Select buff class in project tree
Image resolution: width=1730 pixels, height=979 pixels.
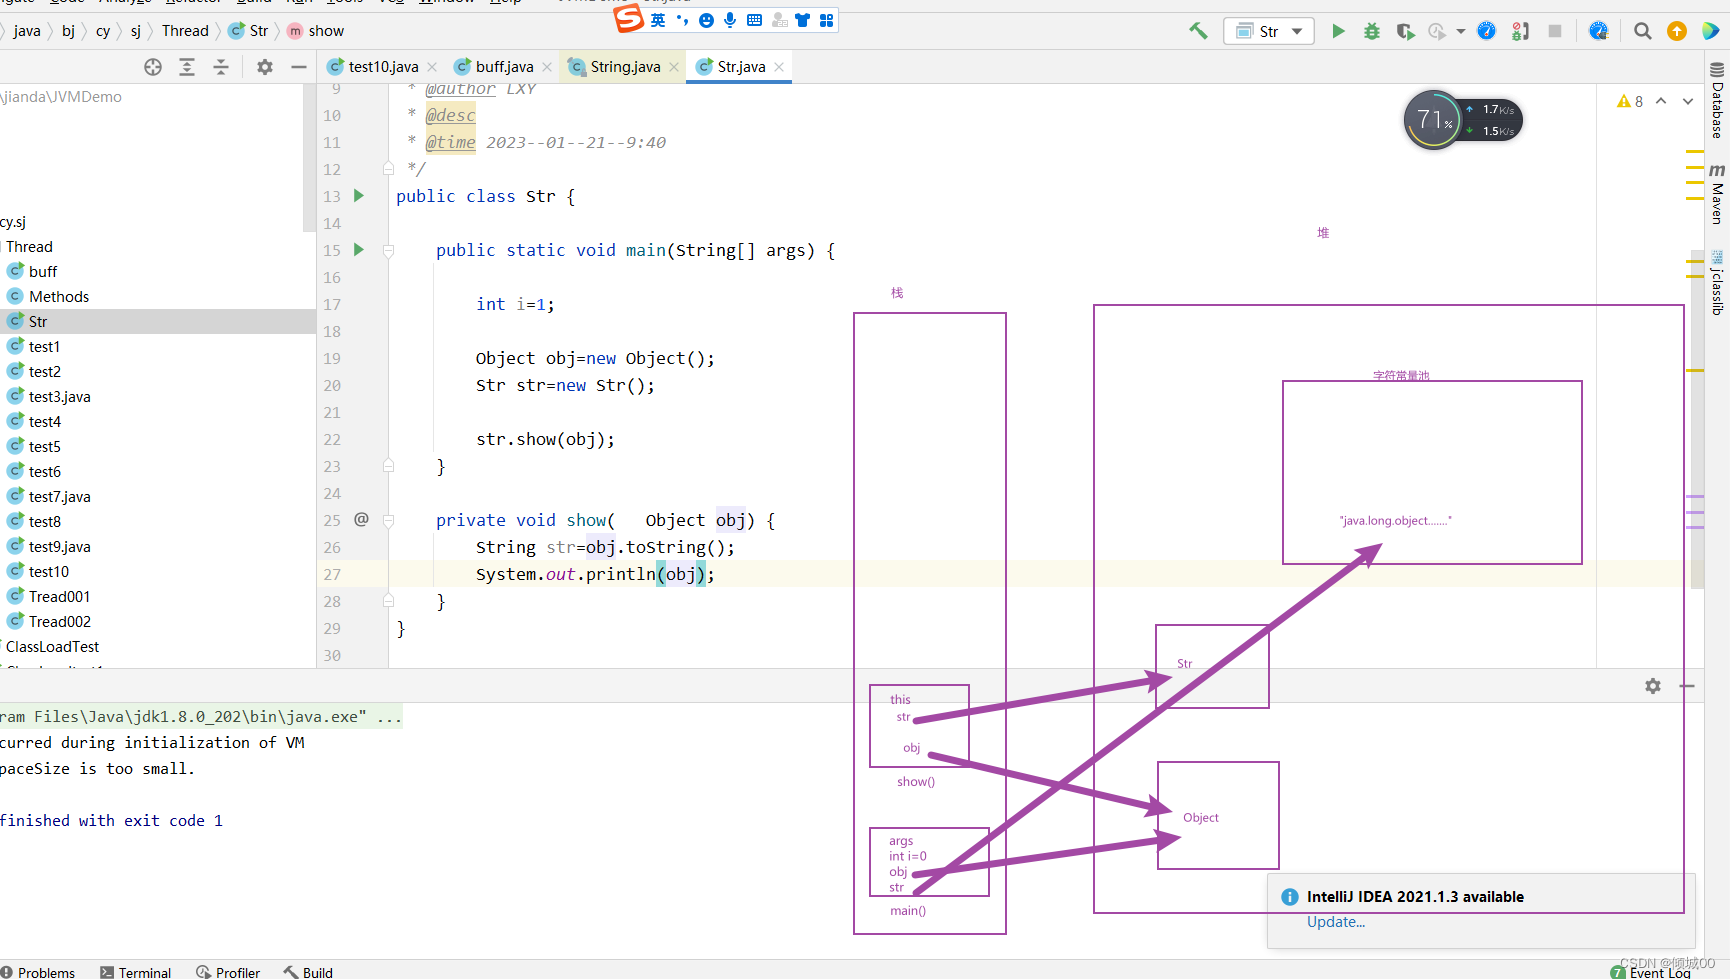43,272
